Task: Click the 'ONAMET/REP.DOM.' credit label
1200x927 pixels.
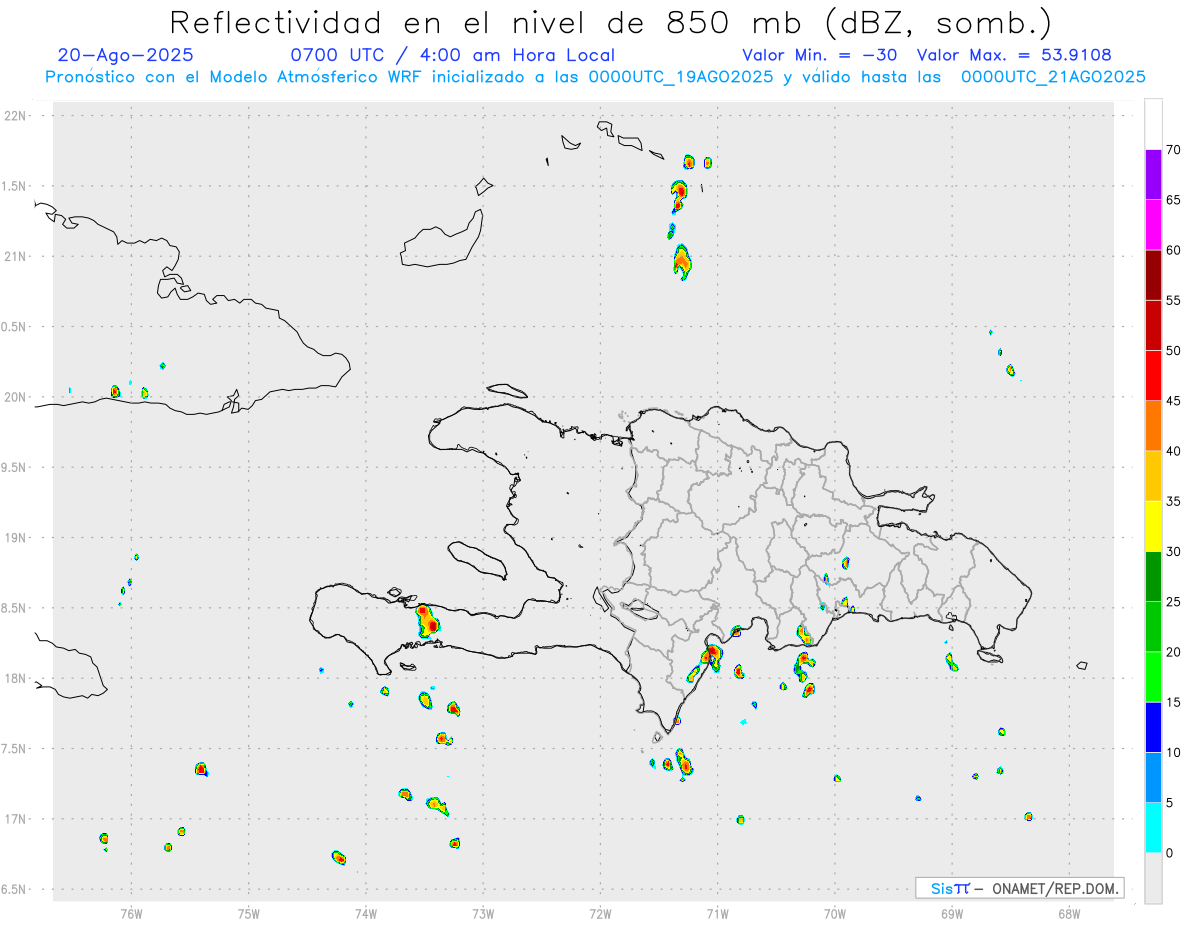Action: click(x=1054, y=888)
